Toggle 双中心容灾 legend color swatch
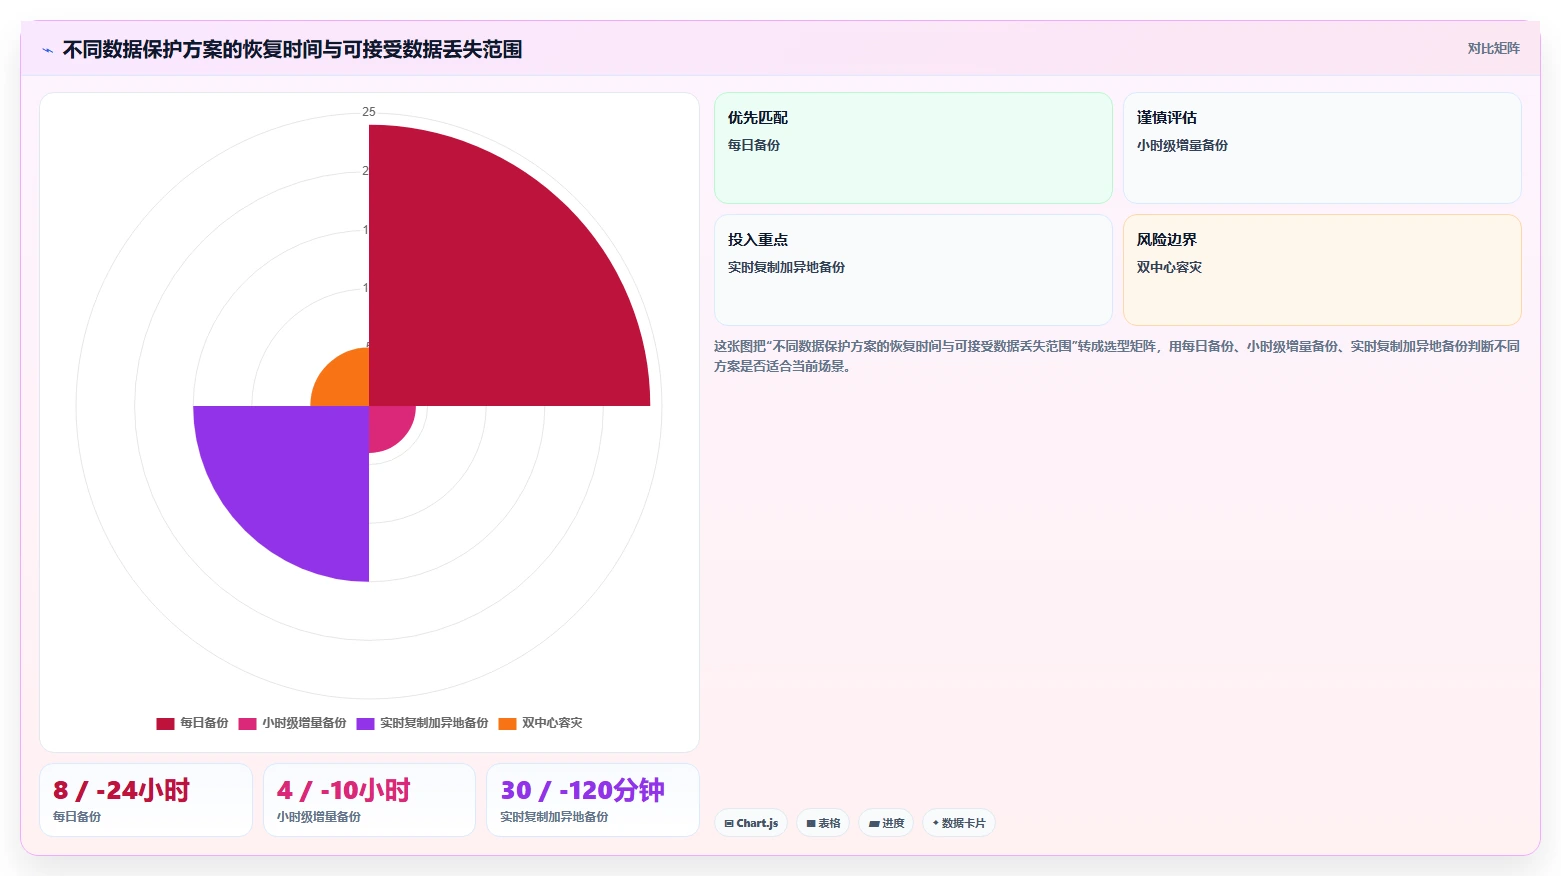Viewport: 1561px width, 876px height. [x=507, y=724]
